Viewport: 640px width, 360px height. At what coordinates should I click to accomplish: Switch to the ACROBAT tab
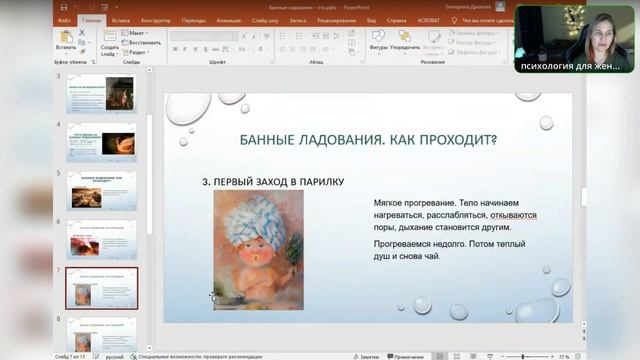point(429,20)
